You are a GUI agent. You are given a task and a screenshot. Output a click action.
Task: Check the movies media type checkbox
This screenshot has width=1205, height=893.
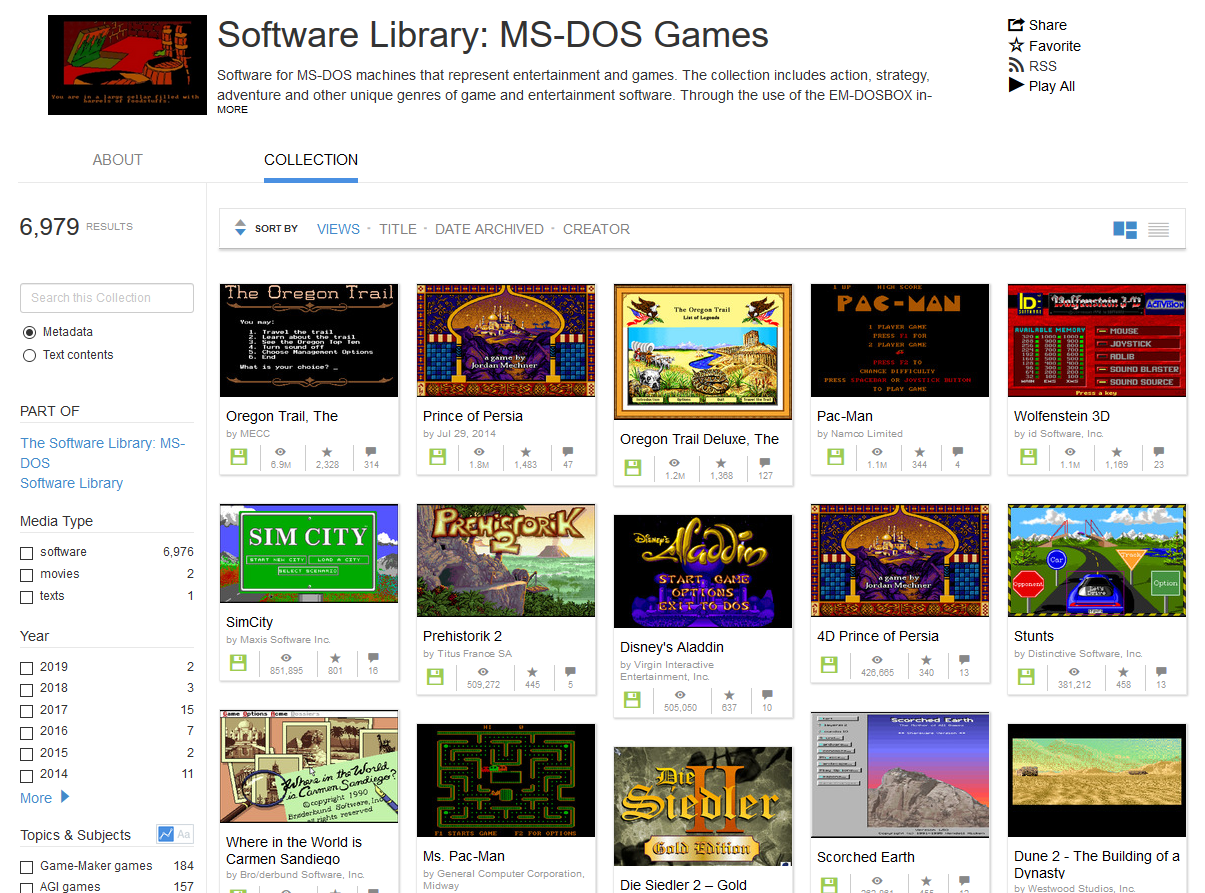(27, 575)
